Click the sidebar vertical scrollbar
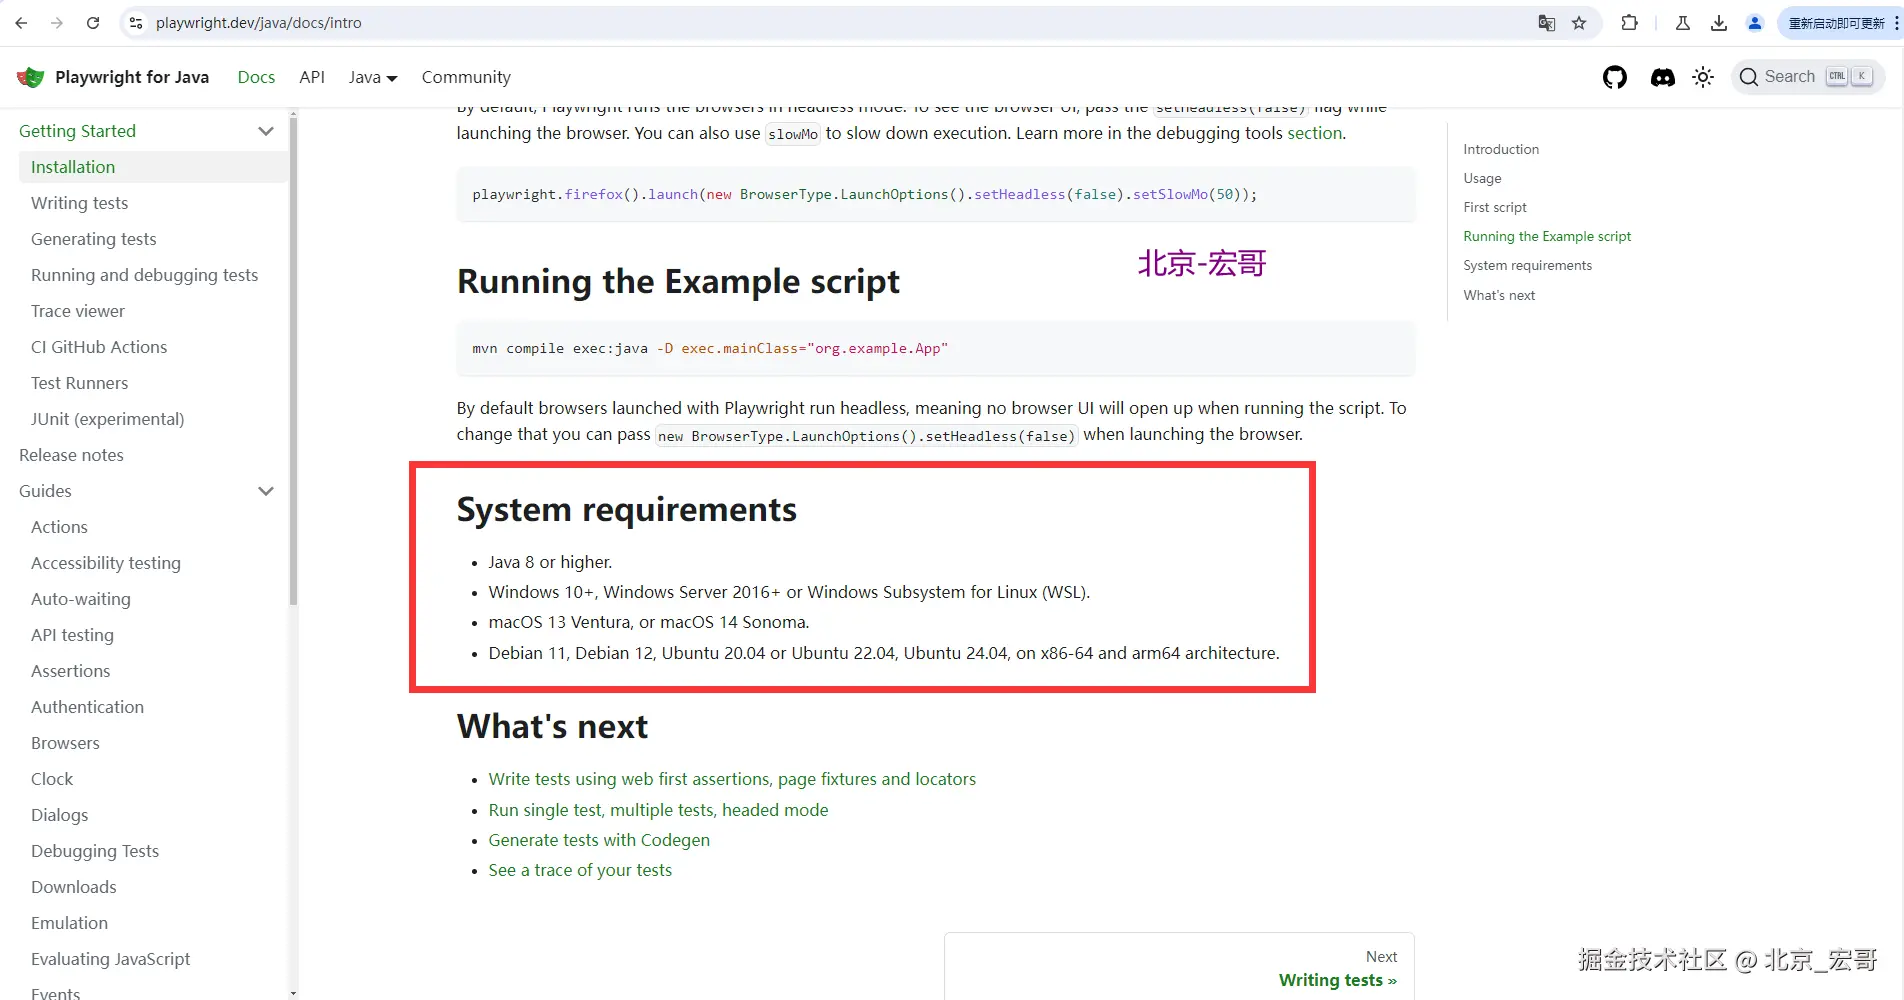The height and width of the screenshot is (1000, 1904). (293, 360)
